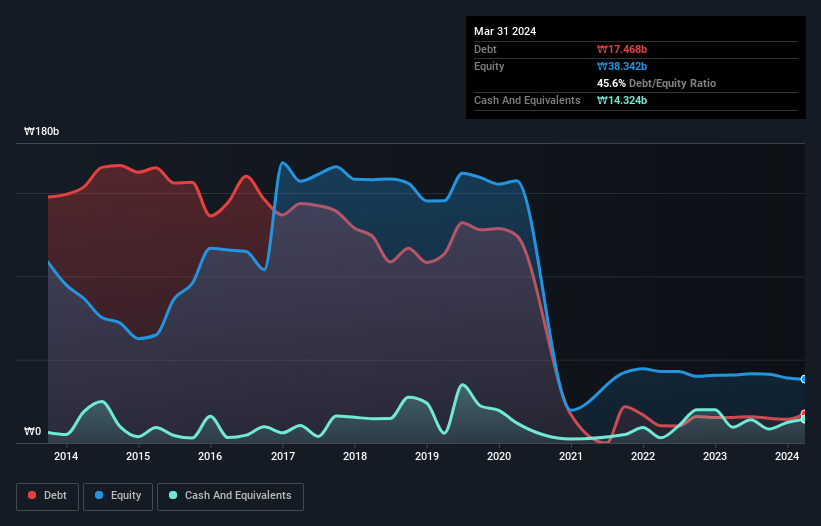This screenshot has height=526, width=821.
Task: Click the ₩180b y-axis label
Action: (x=41, y=131)
